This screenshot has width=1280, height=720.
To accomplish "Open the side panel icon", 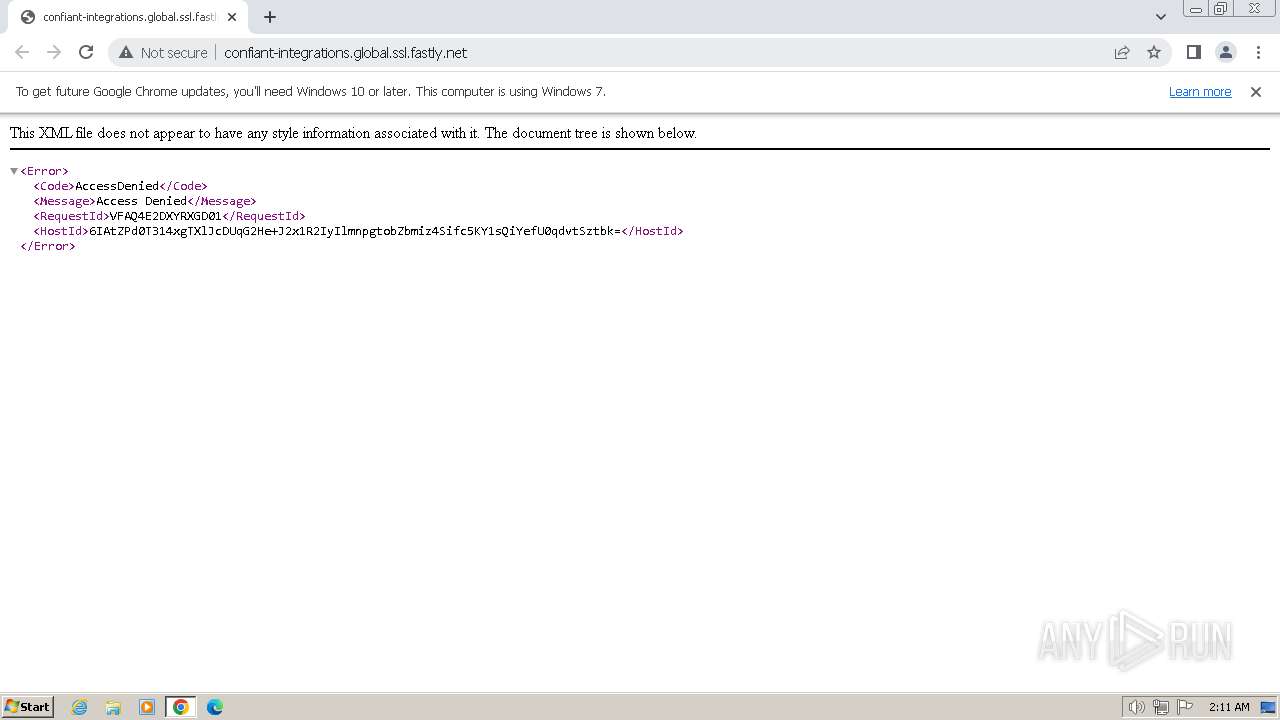I will click(x=1193, y=52).
